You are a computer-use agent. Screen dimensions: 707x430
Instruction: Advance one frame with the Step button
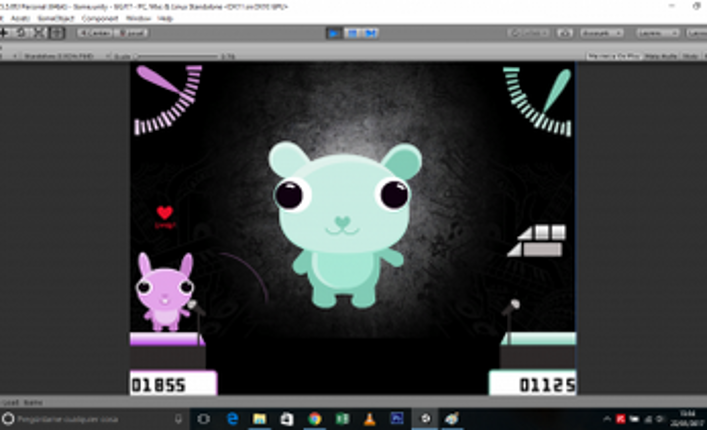pyautogui.click(x=370, y=33)
